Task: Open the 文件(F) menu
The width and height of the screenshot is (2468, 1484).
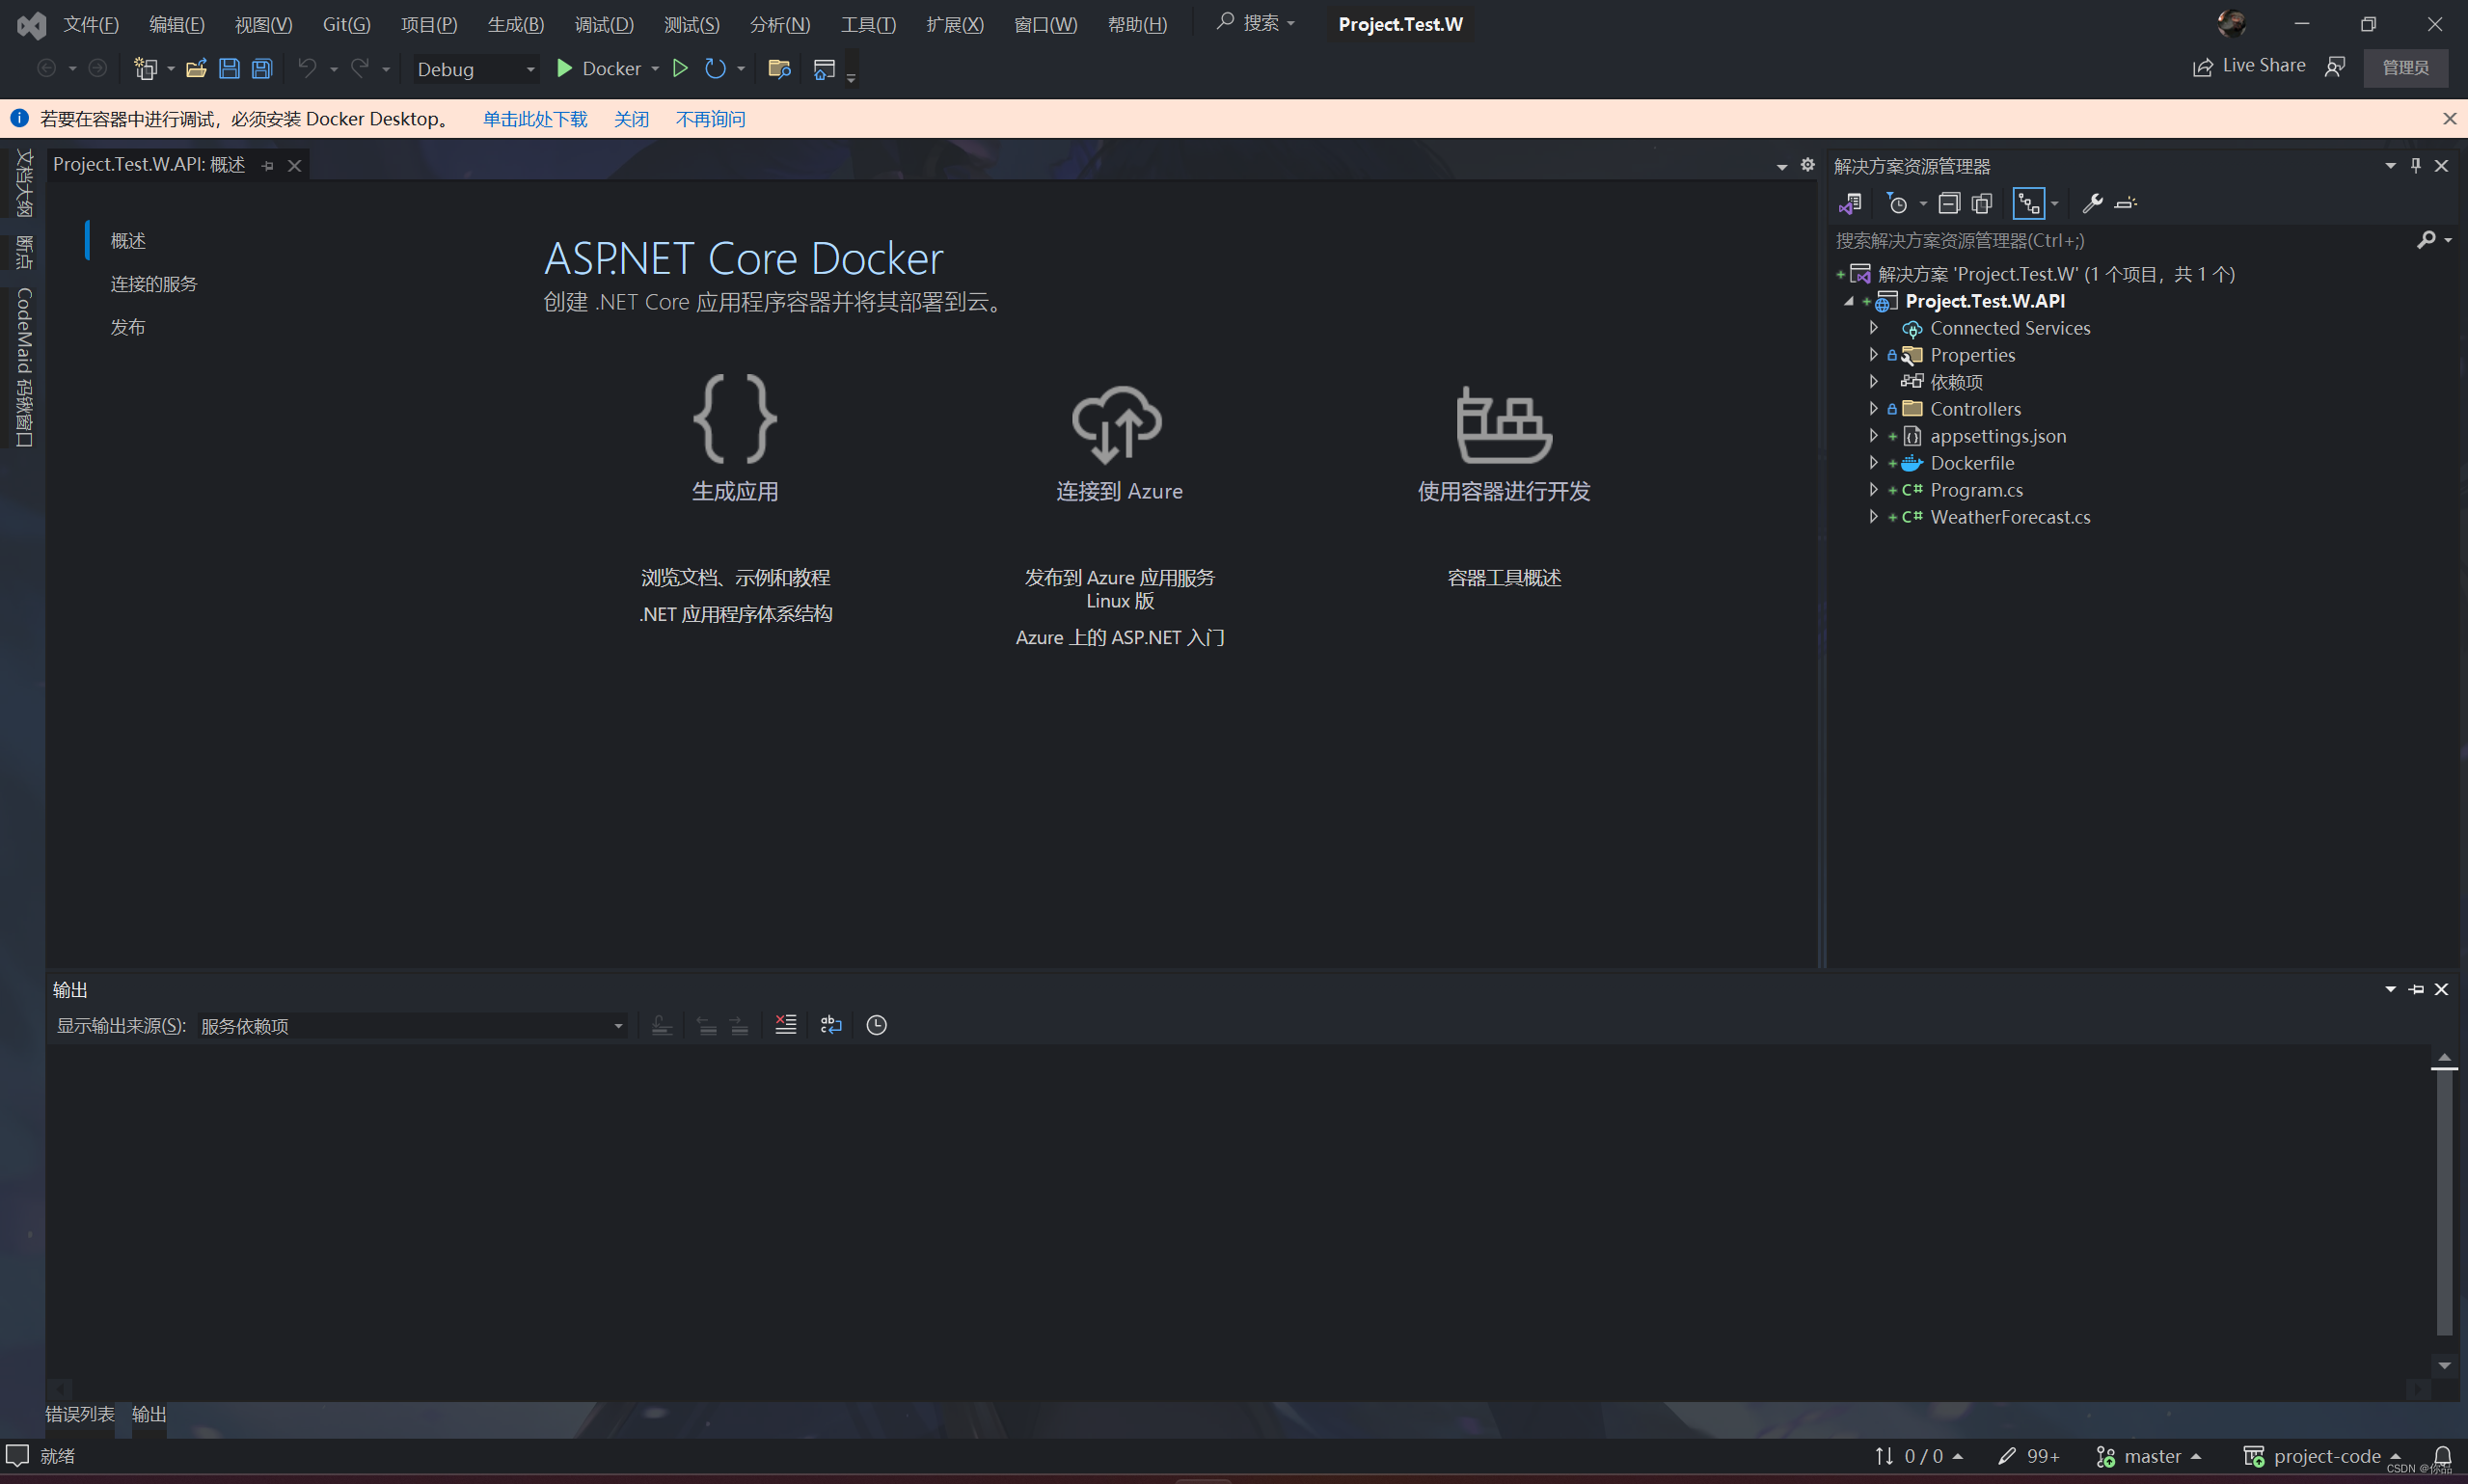Action: pyautogui.click(x=91, y=24)
